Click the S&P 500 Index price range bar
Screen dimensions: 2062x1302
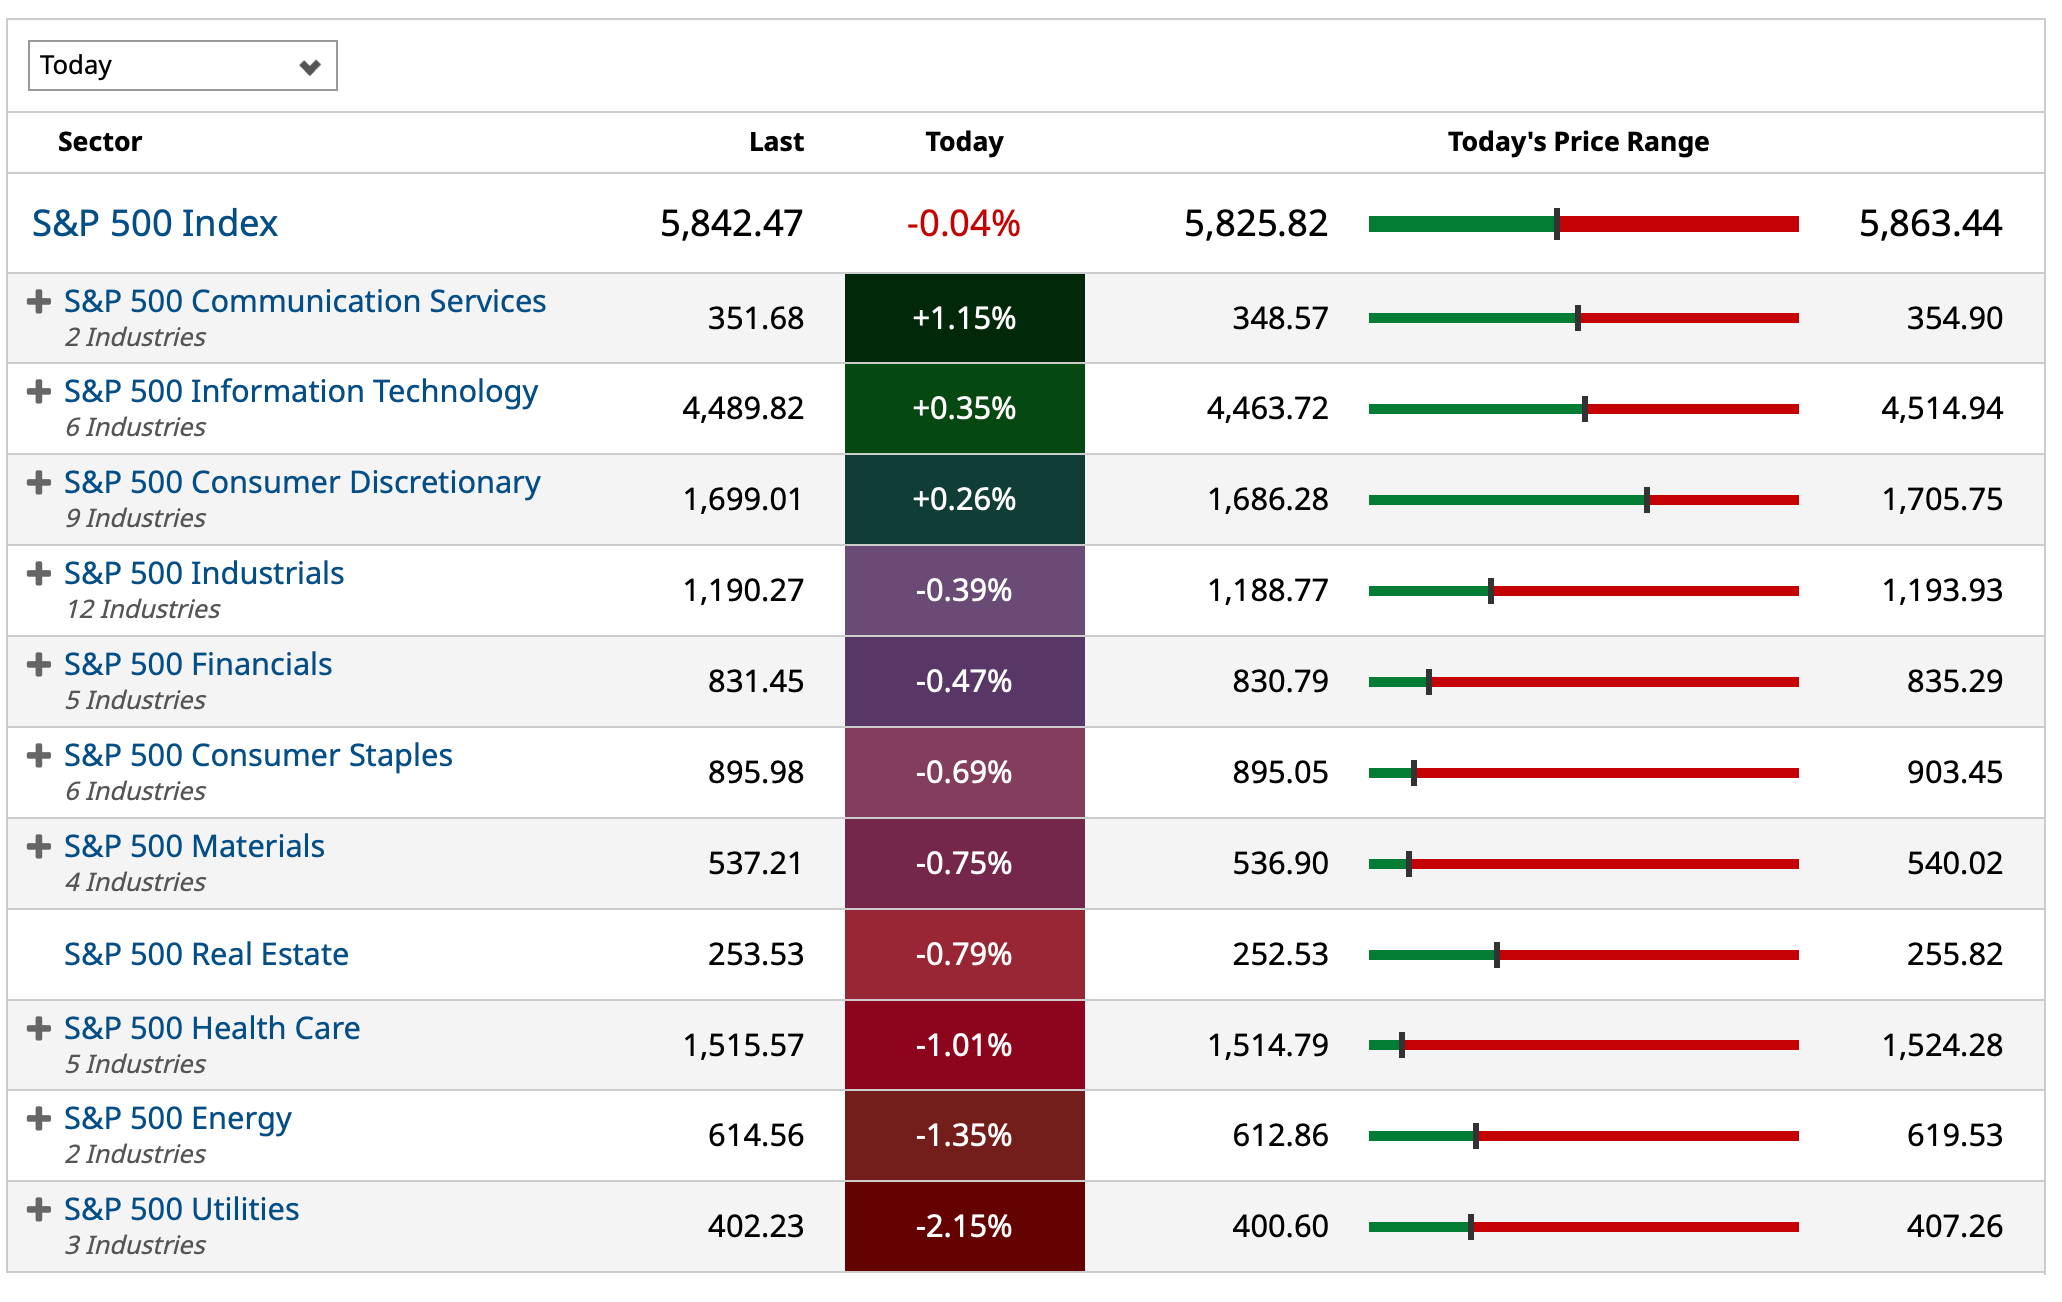point(1583,224)
